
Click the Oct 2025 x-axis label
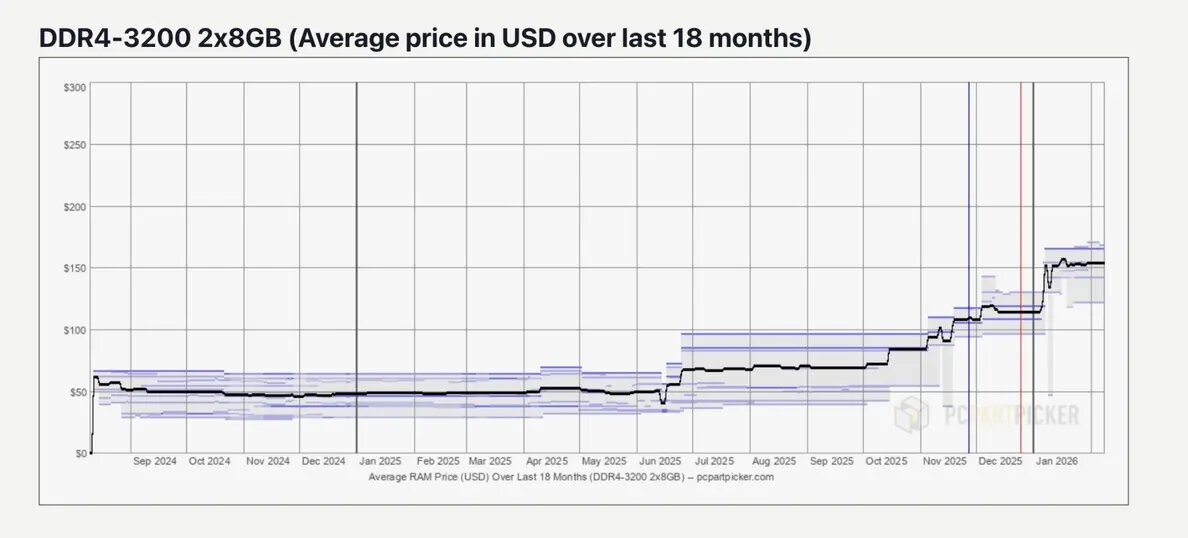point(886,461)
